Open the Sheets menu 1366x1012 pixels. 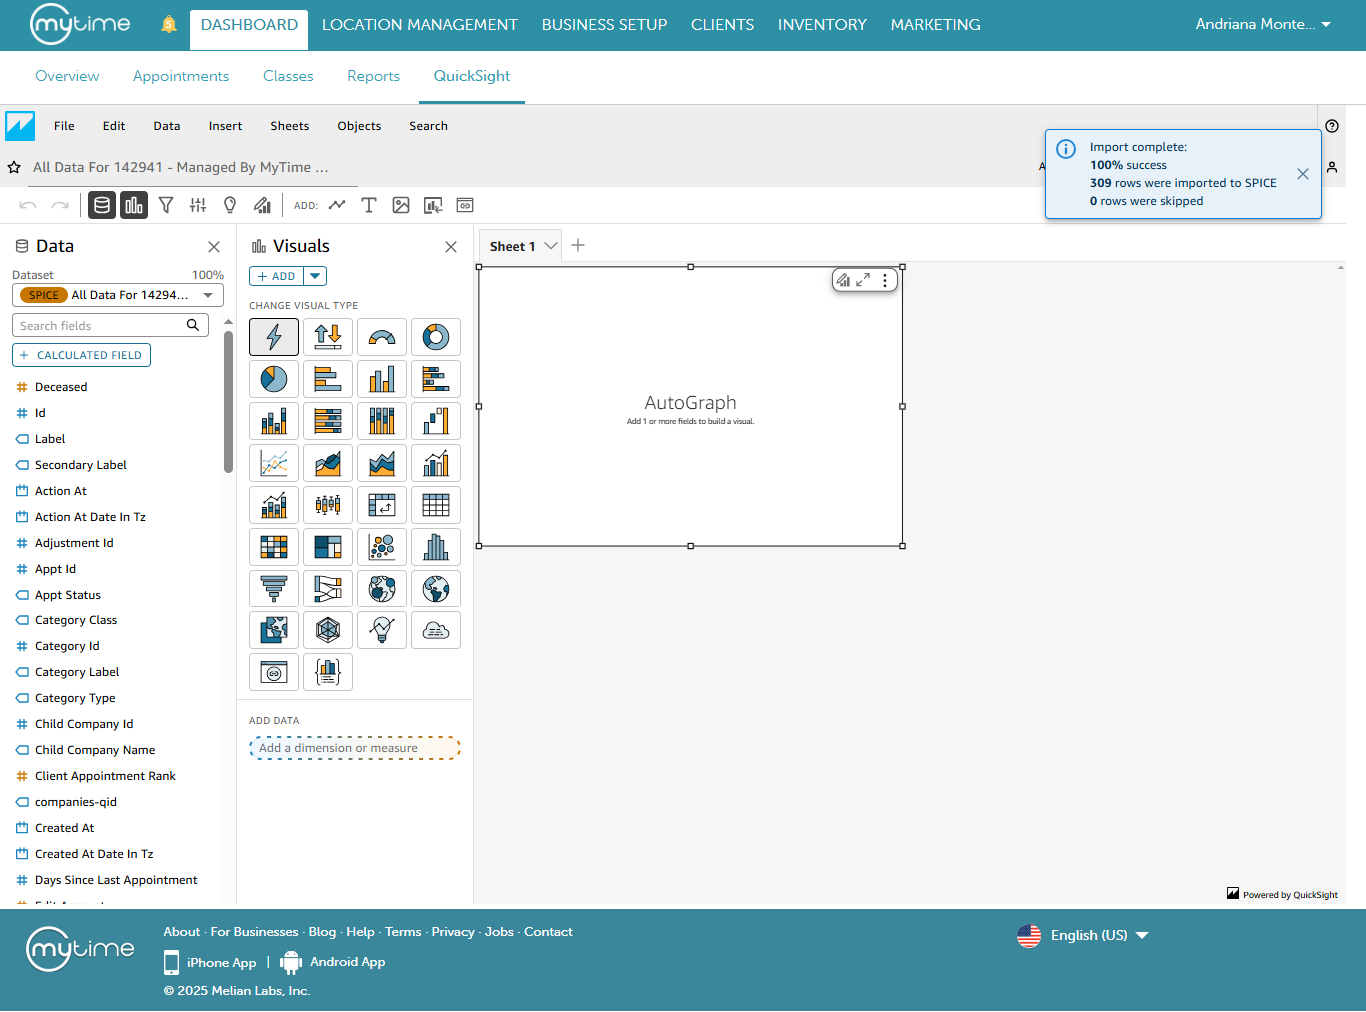click(x=290, y=126)
